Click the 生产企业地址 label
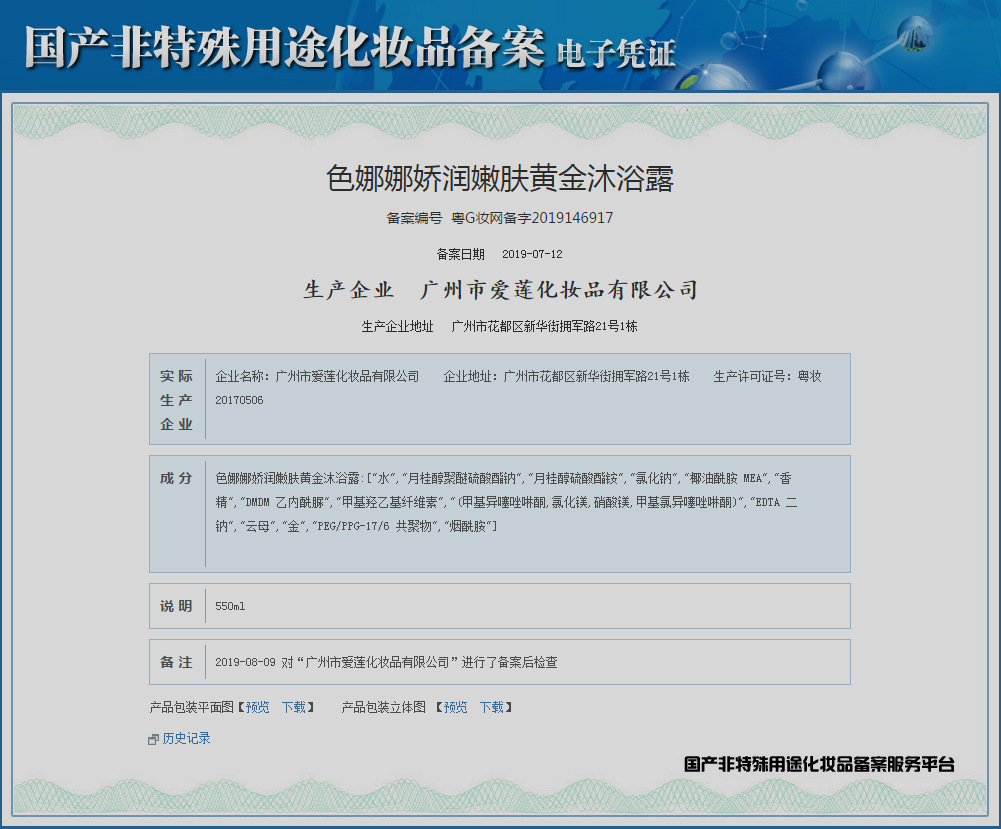 point(397,327)
